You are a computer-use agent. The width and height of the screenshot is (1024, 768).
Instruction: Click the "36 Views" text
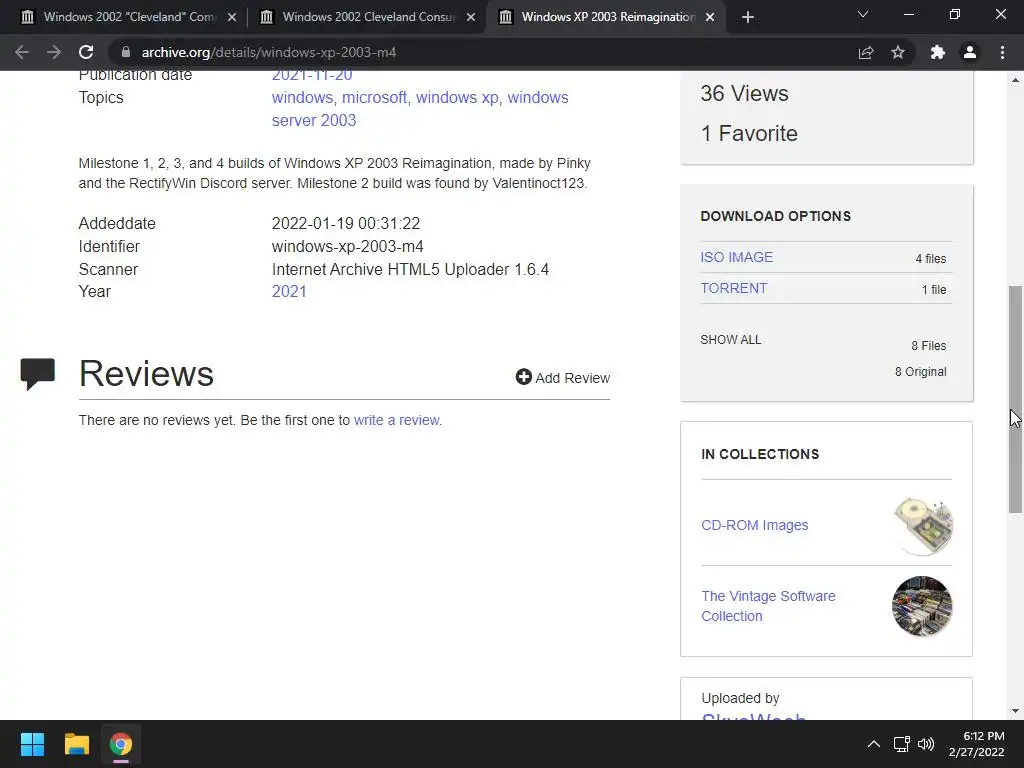[744, 93]
